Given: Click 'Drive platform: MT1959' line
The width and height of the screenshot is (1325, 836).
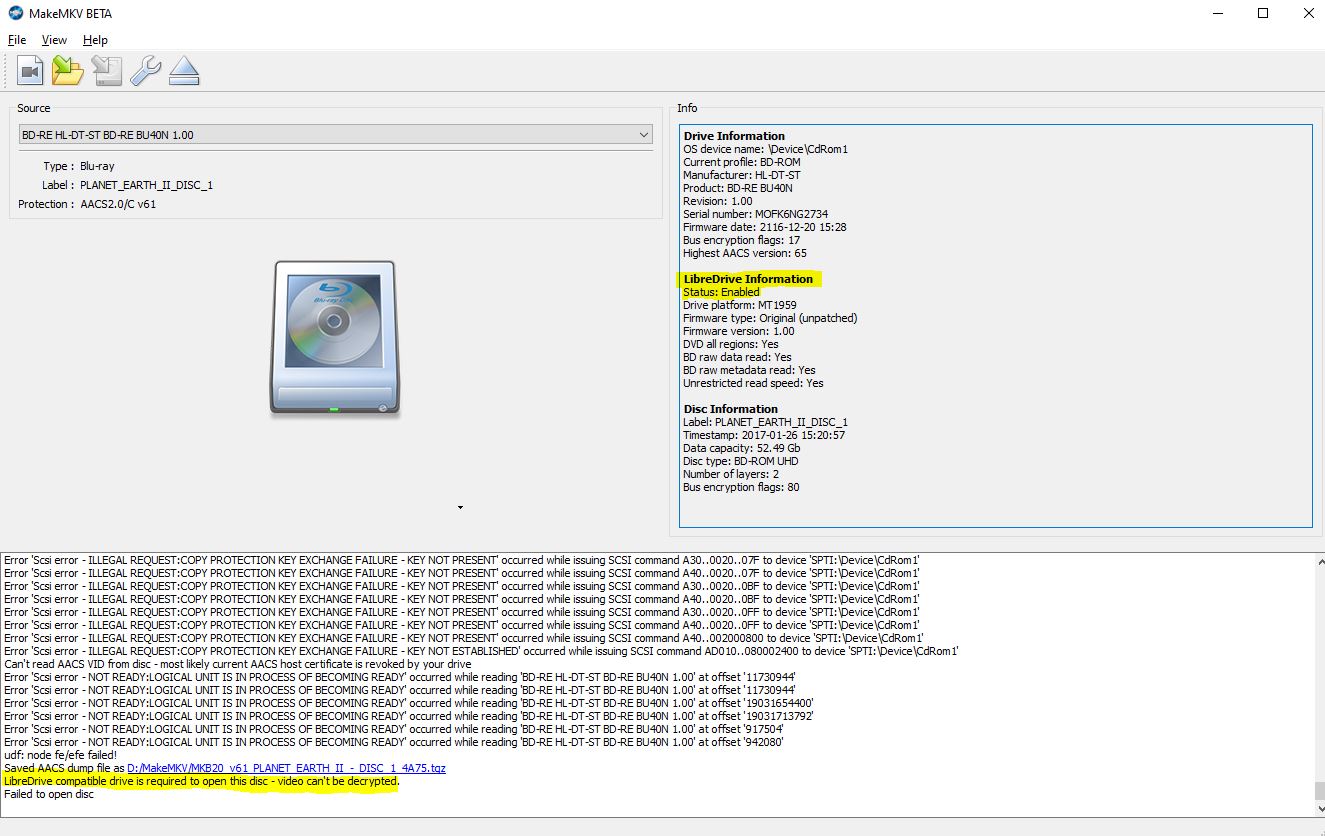Looking at the screenshot, I should click(738, 305).
